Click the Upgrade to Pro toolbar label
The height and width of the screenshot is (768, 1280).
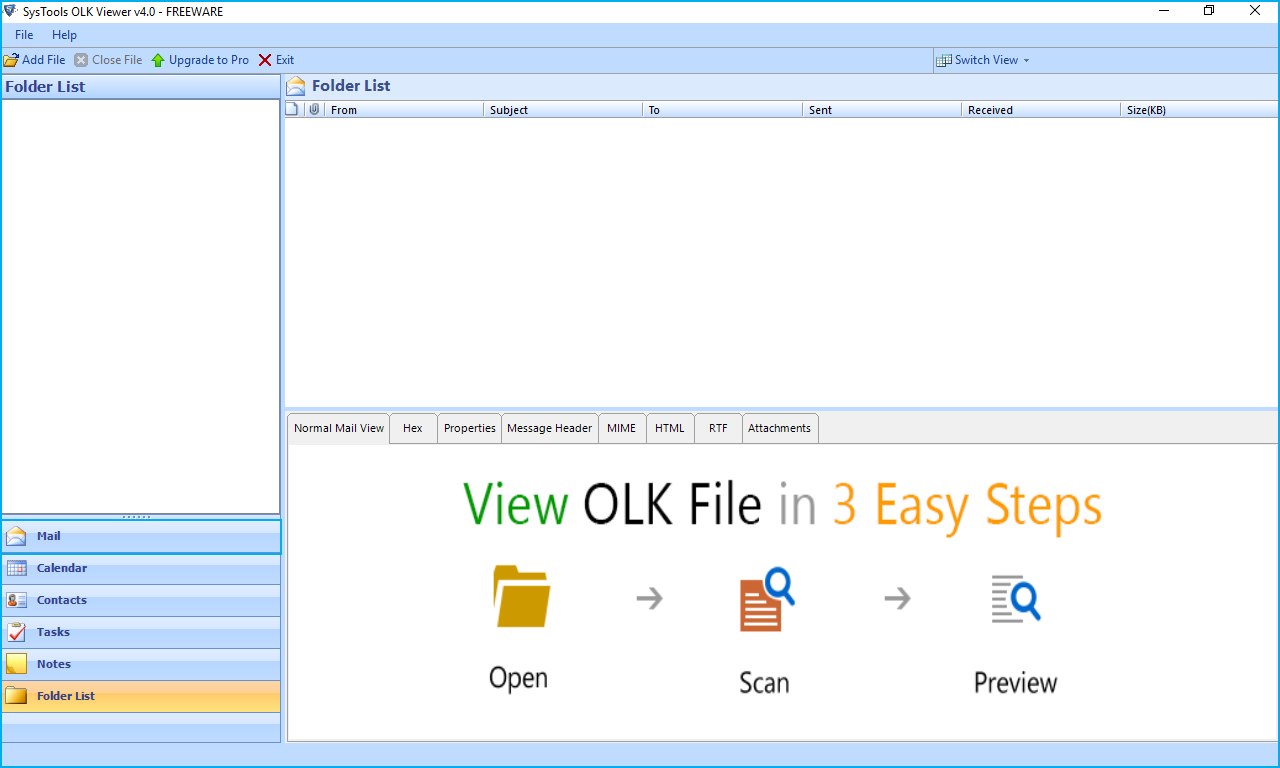209,60
